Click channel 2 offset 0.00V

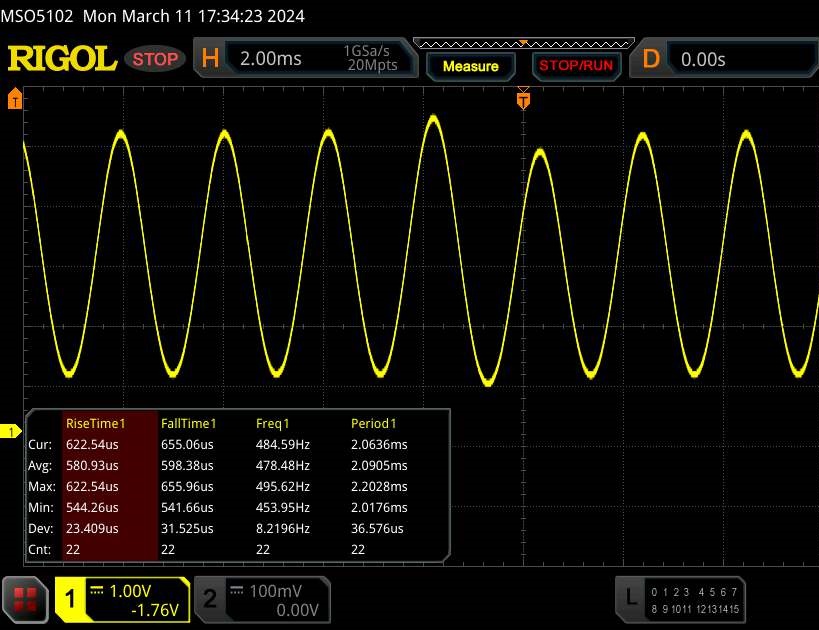[297, 610]
